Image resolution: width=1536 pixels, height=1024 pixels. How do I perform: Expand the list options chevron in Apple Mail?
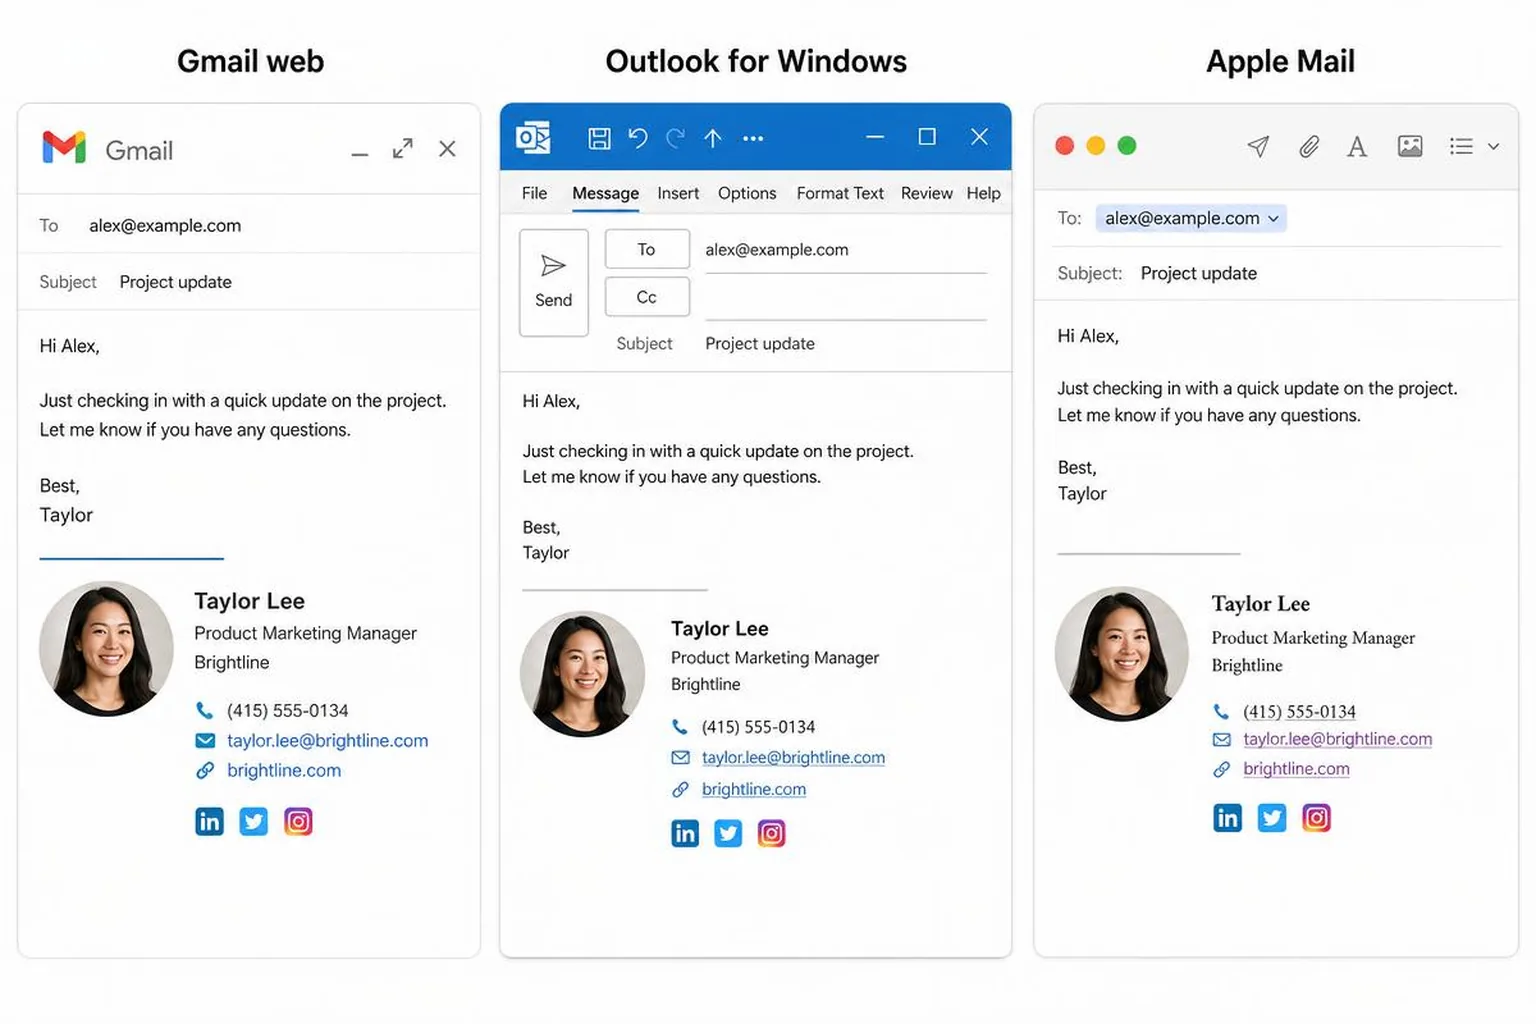click(x=1493, y=146)
